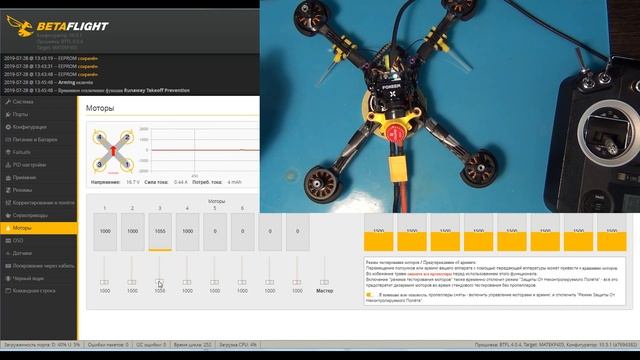The width and height of the screenshot is (640, 360).
Task: Open Логирование через кабель tab
Action: [39, 266]
